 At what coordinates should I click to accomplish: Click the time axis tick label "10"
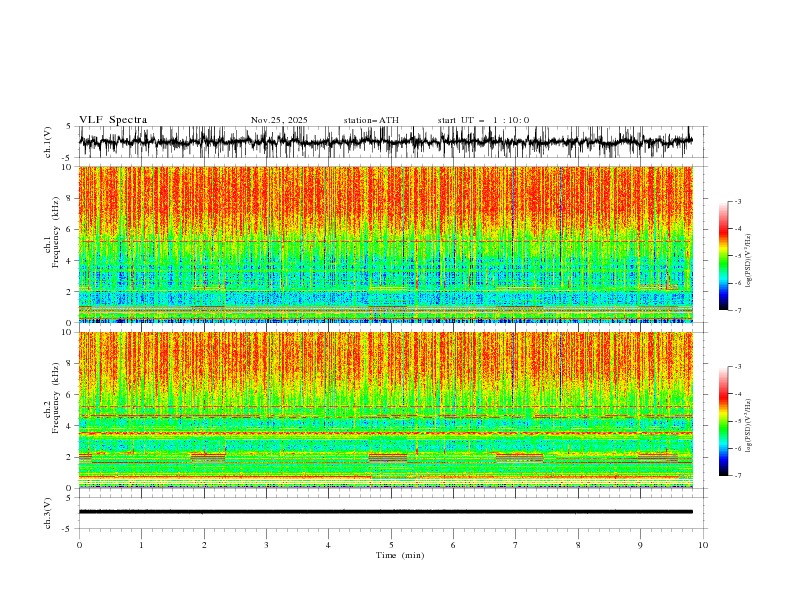[703, 545]
